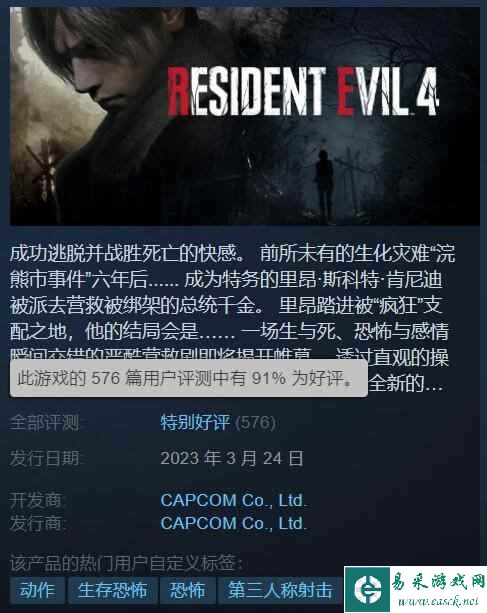Viewport: 487px width, 613px height.
Task: Click the 全部评测 label
Action: 45,423
